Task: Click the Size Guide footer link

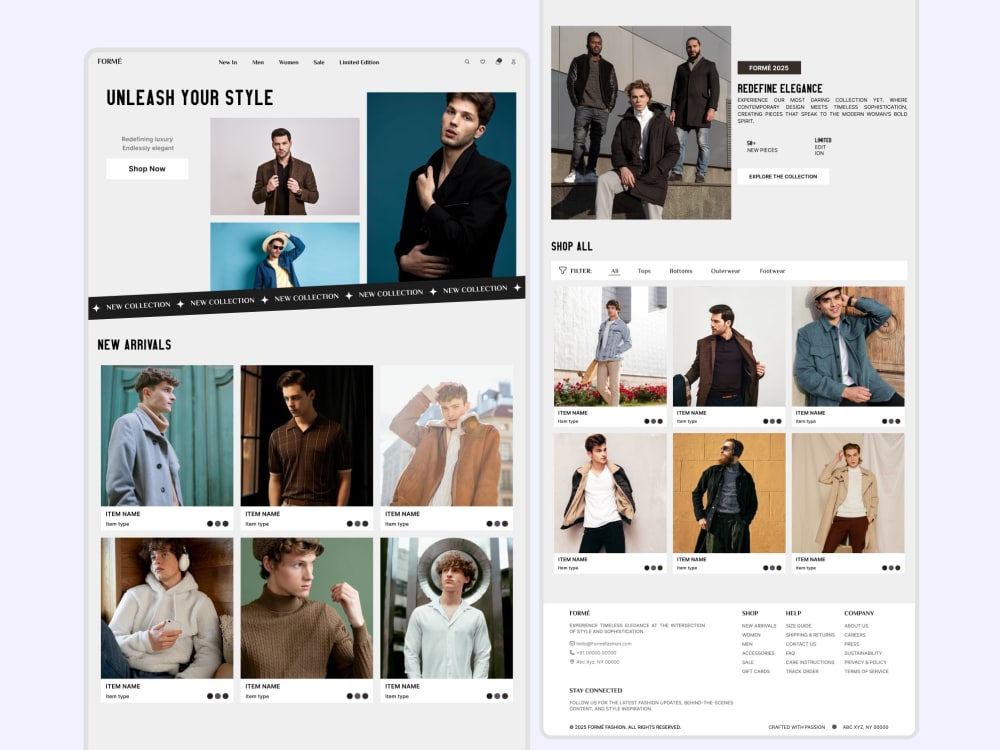Action: pos(798,626)
